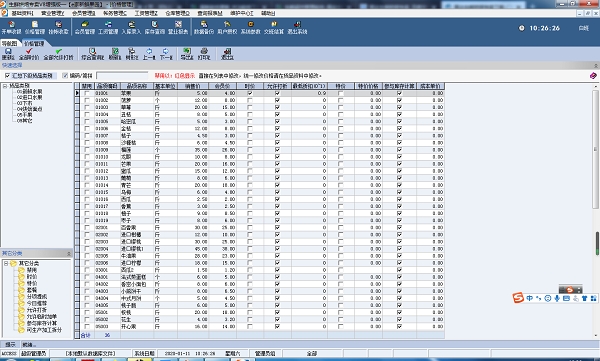Screen dimensions: 600x361
Task: Open the 挂帐收款 toolbar icon
Action: pyautogui.click(x=58, y=28)
